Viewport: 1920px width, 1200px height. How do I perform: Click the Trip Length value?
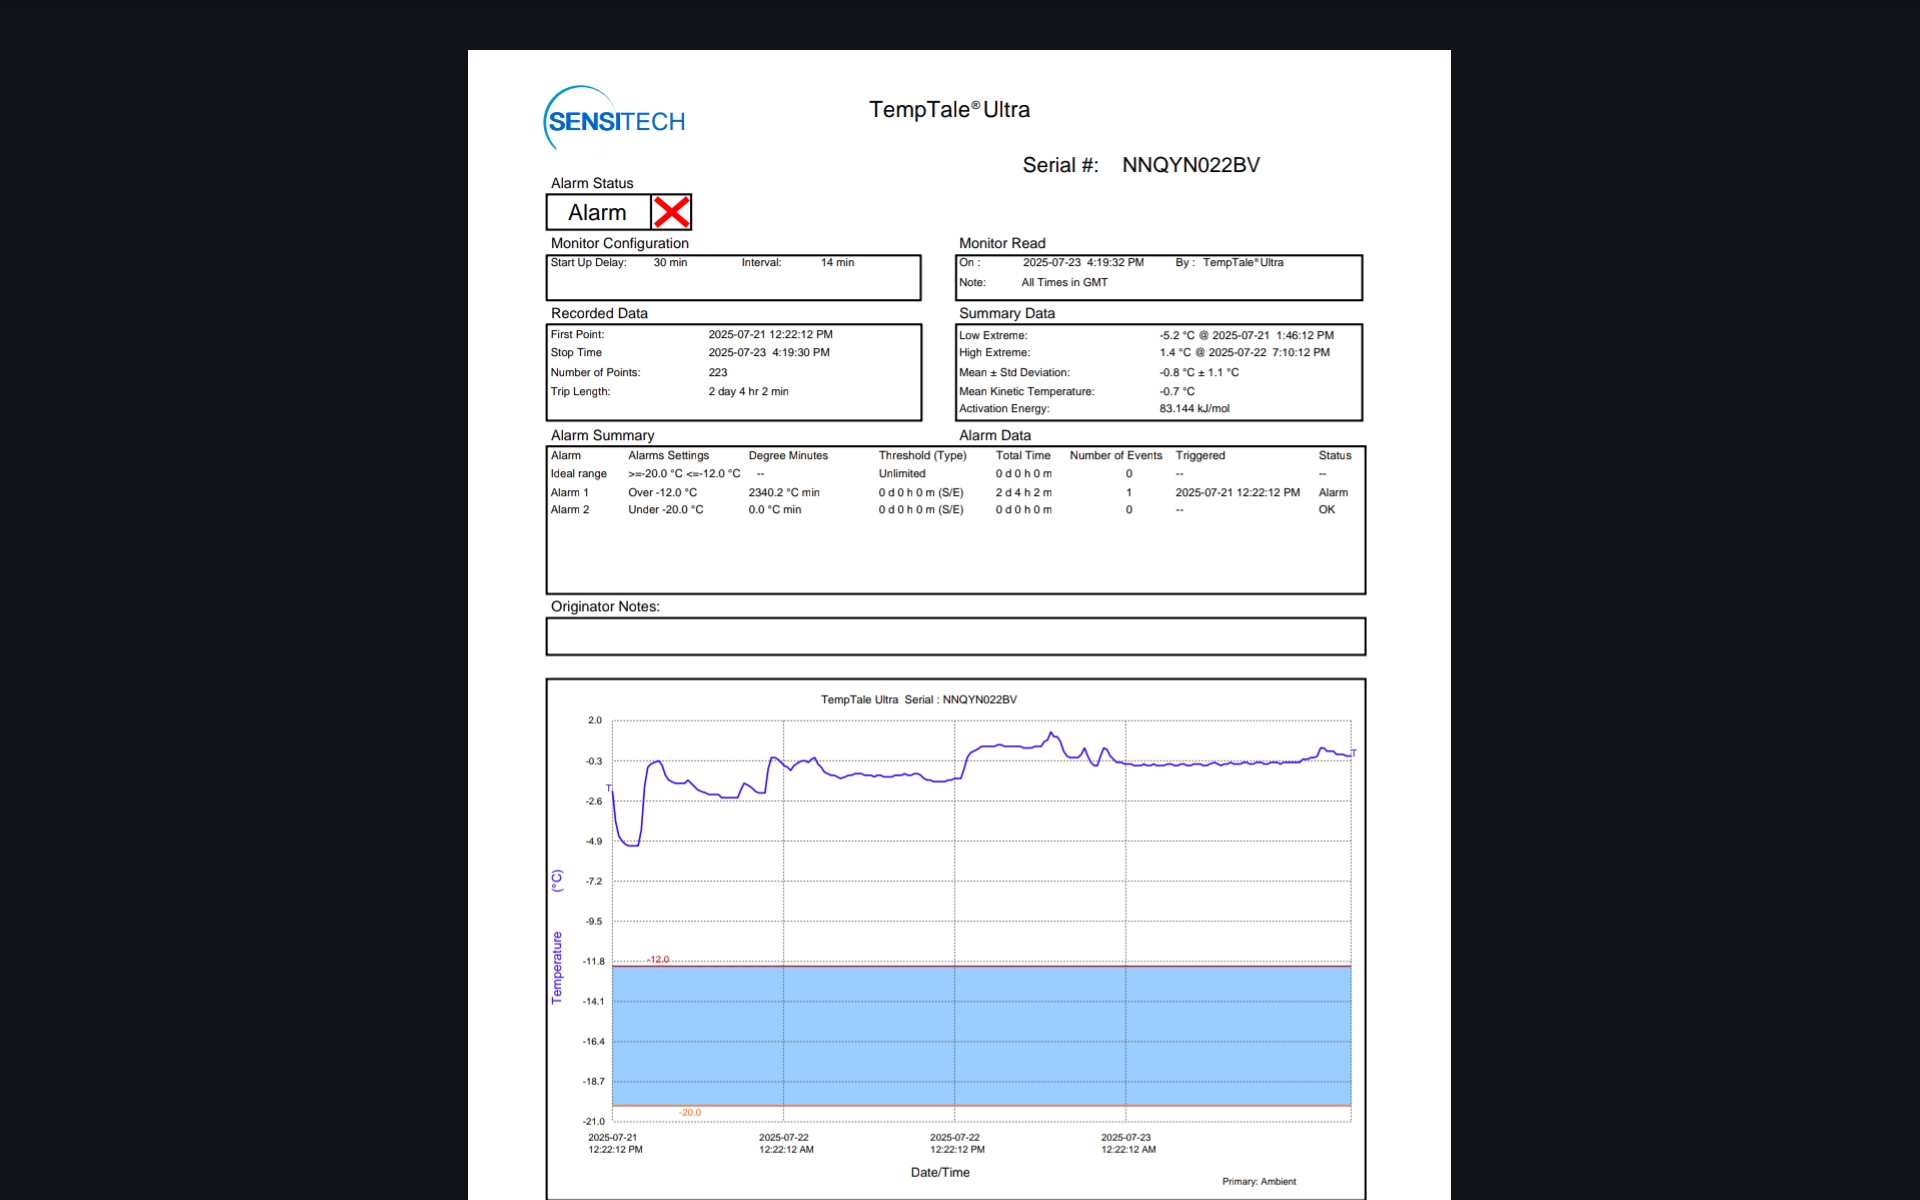[748, 391]
